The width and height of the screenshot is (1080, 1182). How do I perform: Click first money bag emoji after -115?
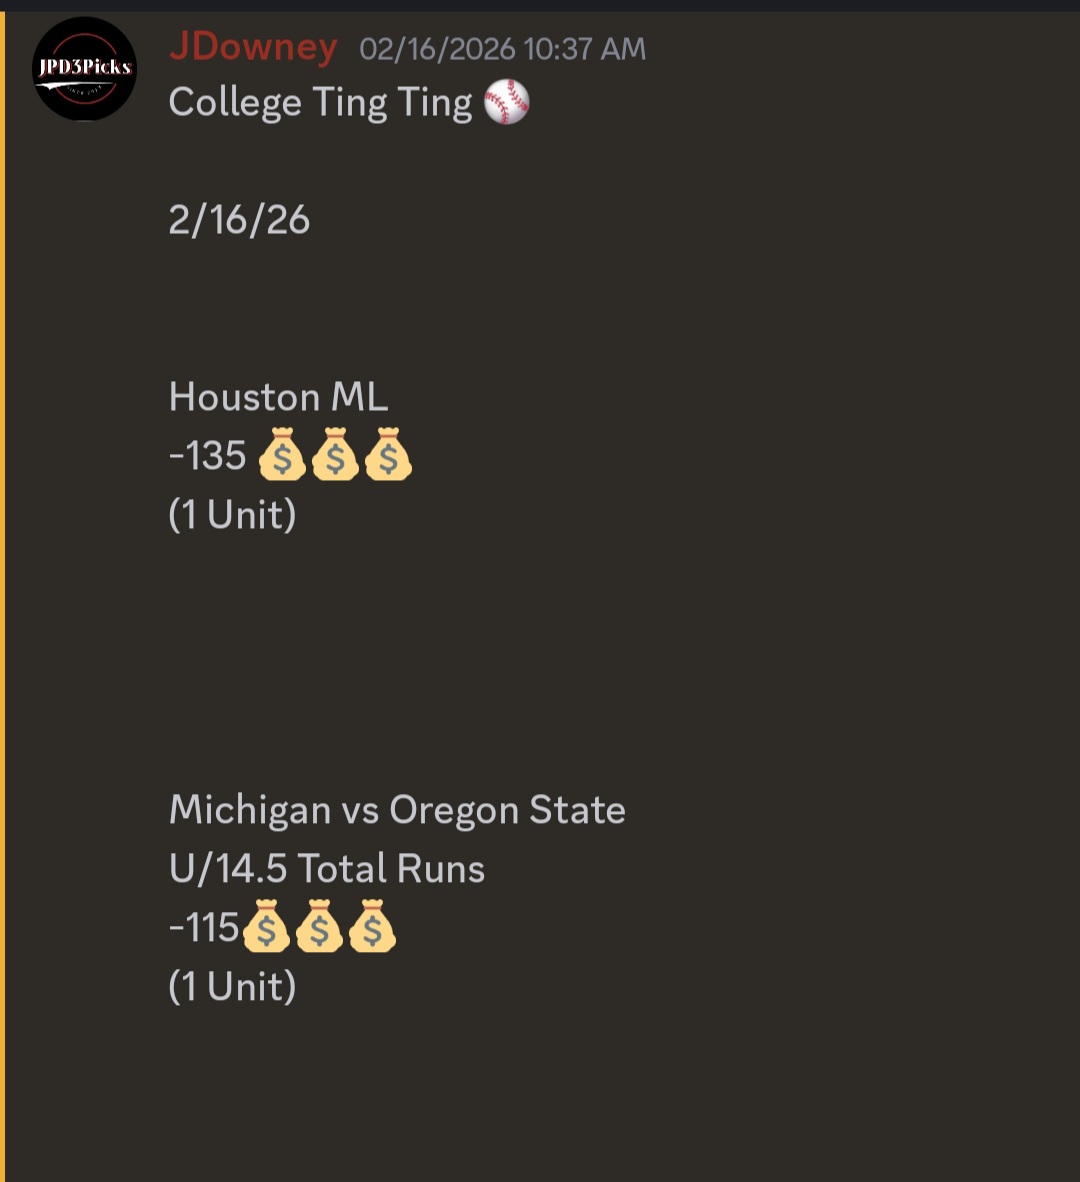[266, 927]
